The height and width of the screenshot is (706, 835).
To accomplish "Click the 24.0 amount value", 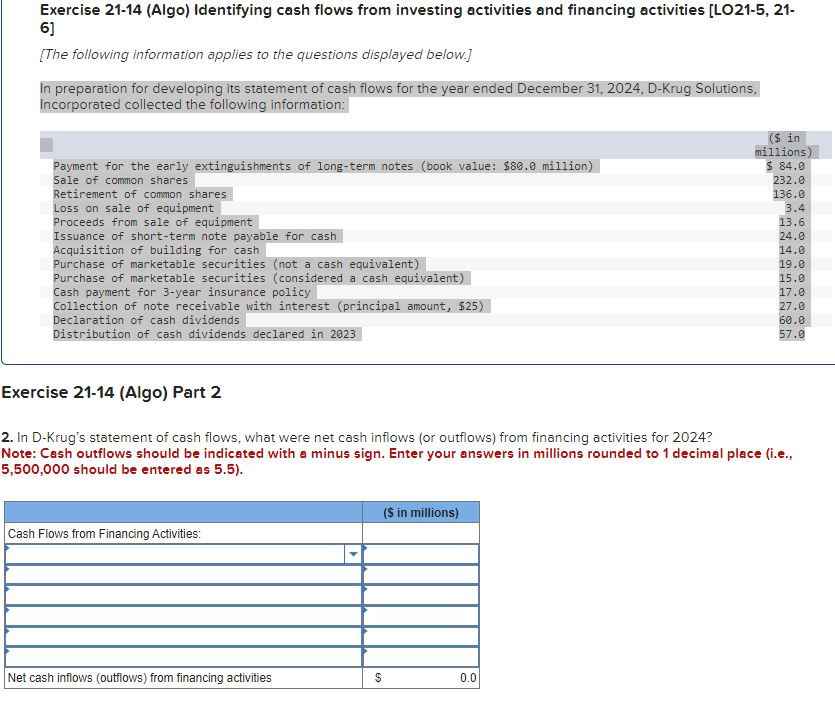I will coord(792,236).
